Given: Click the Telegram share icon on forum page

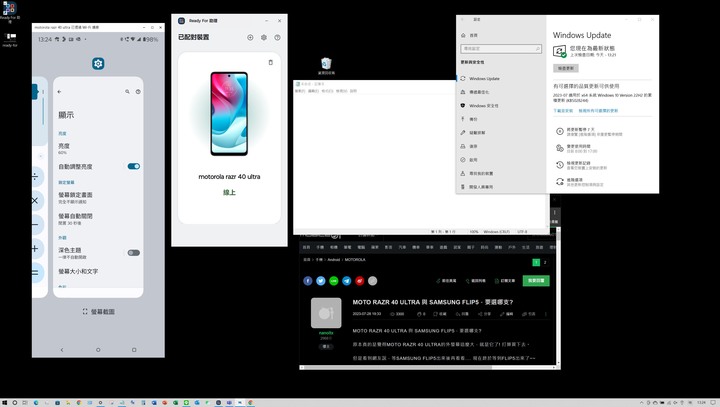Looking at the screenshot, I should click(x=347, y=281).
